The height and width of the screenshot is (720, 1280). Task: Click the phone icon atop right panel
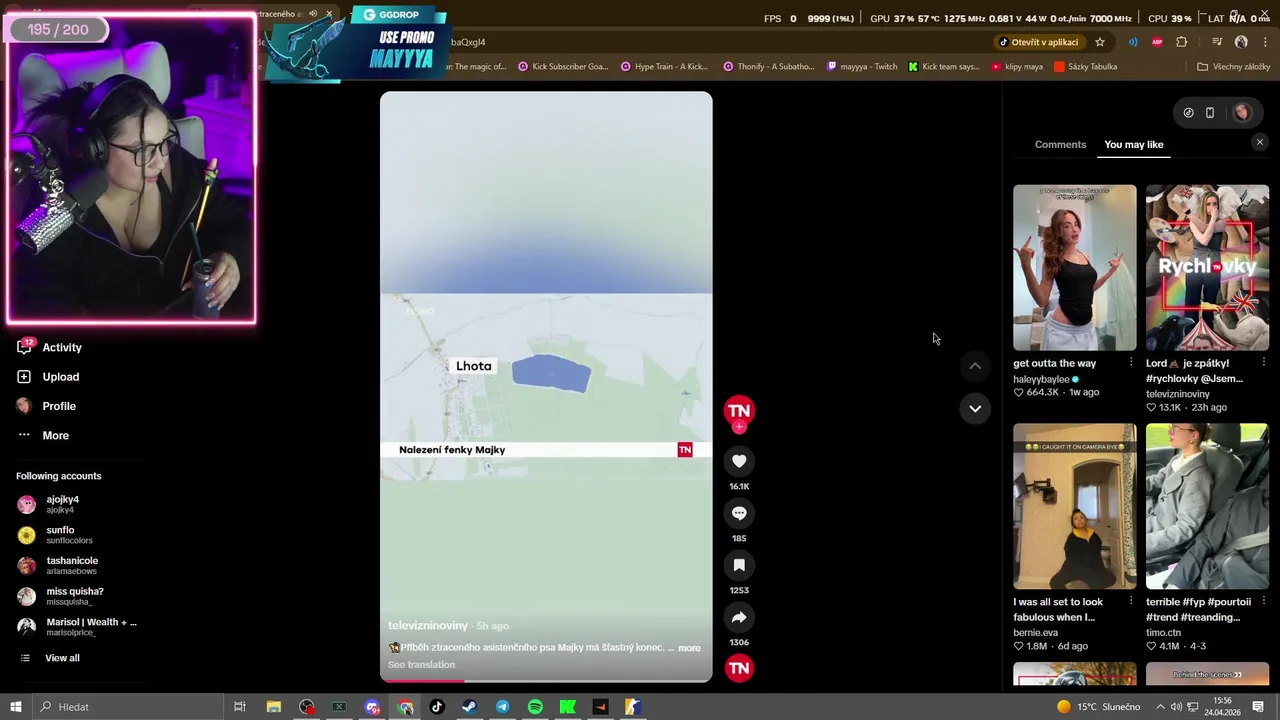tap(1210, 113)
